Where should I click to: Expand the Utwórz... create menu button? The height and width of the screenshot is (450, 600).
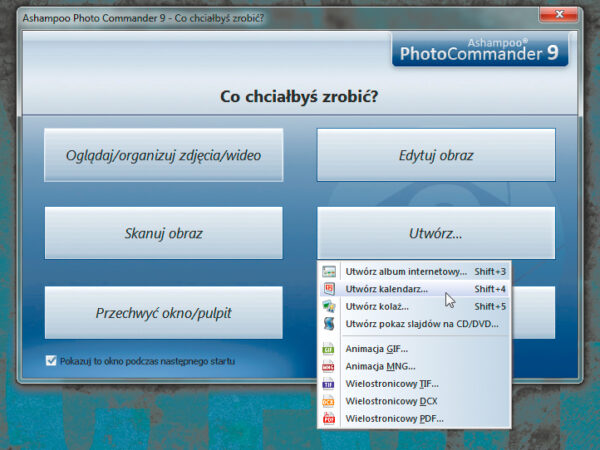pos(435,234)
